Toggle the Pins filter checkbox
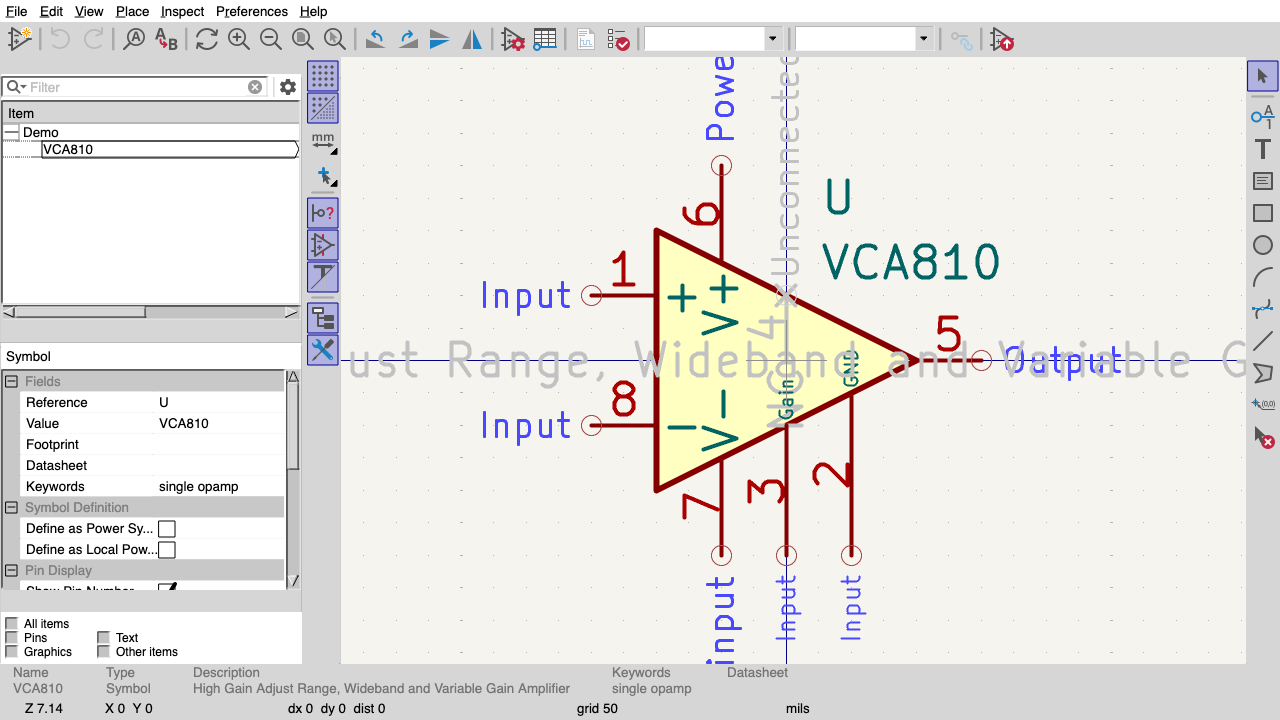Viewport: 1280px width, 720px height. pyautogui.click(x=12, y=638)
